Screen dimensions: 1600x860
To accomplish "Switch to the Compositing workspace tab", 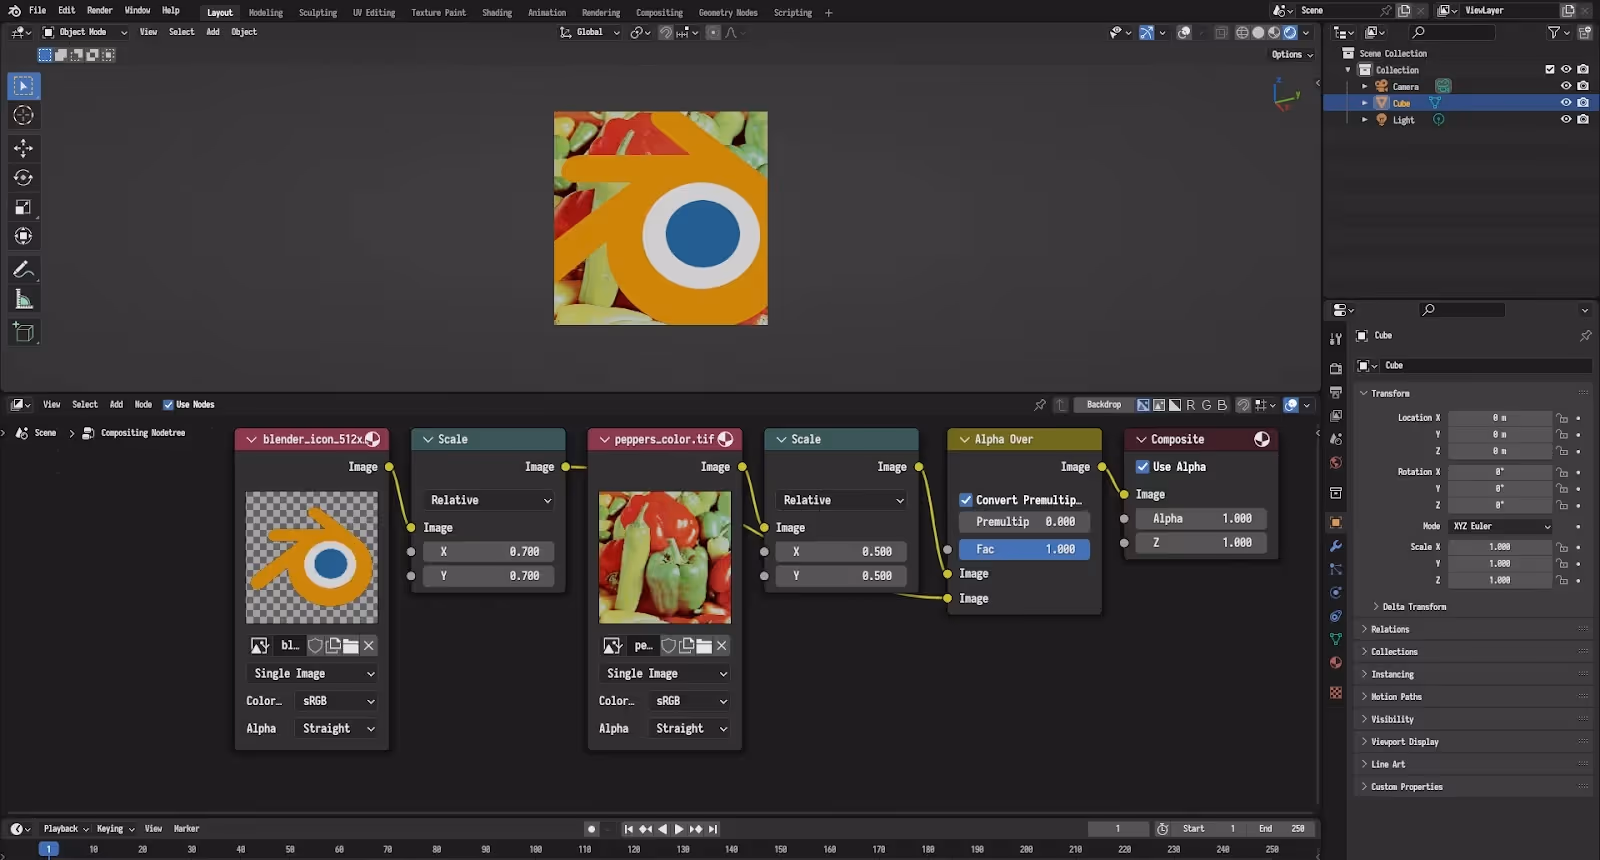I will point(660,13).
